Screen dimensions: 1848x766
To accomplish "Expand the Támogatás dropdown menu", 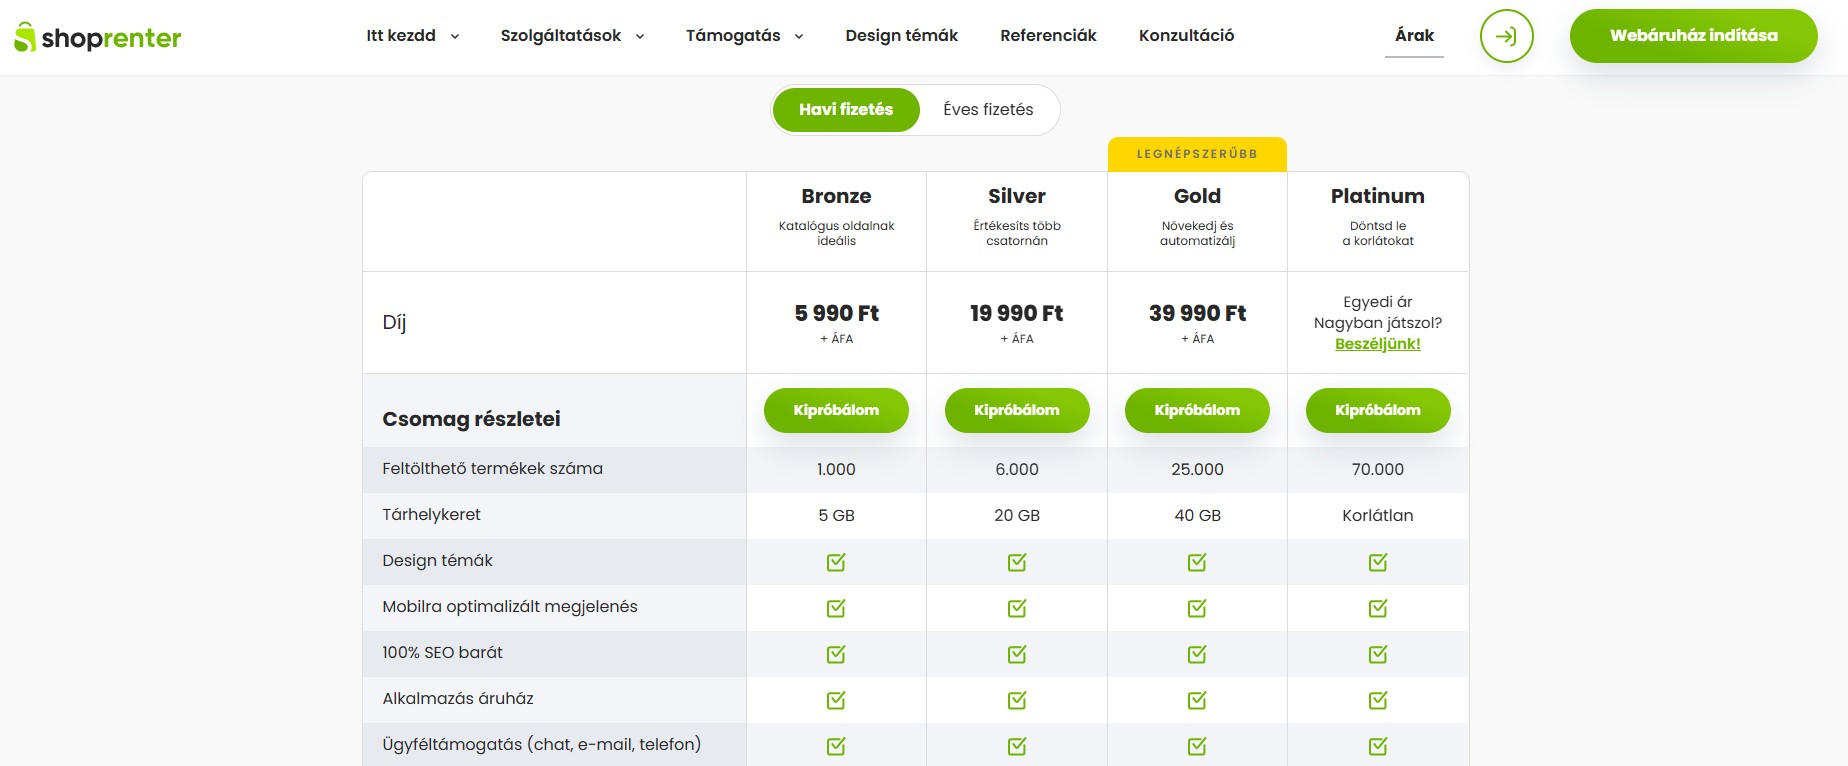I will pyautogui.click(x=745, y=36).
